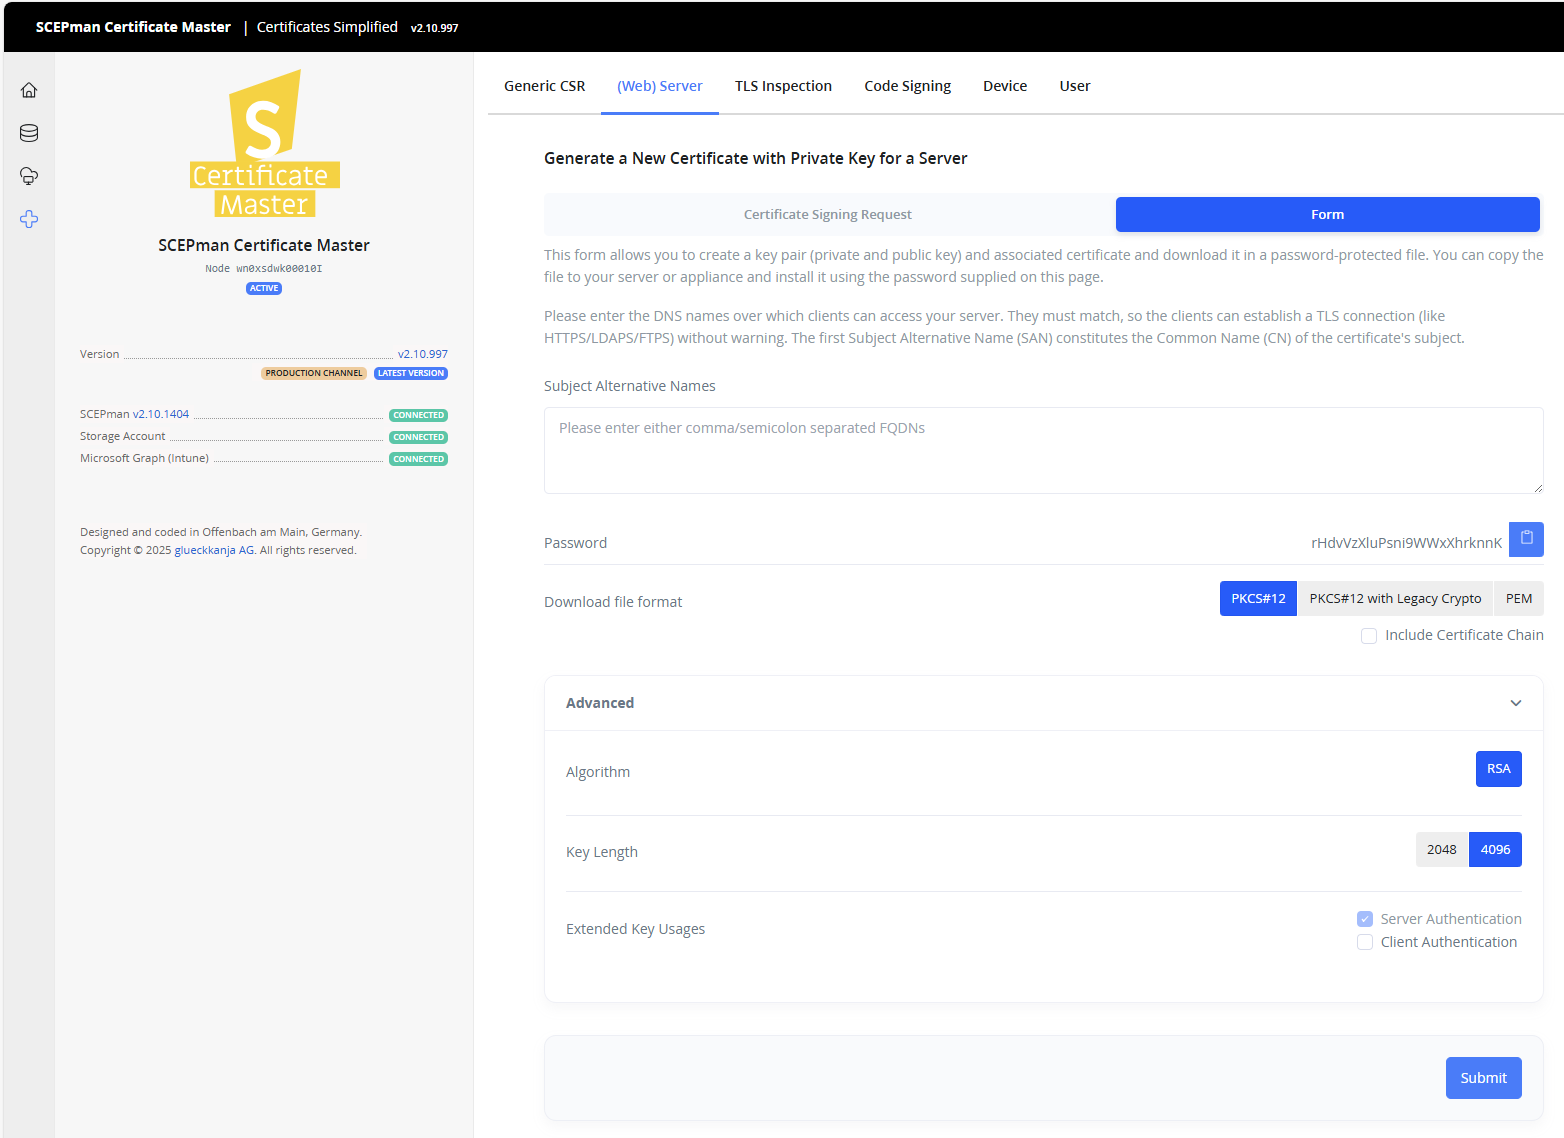
Task: Click the plus-shaped new certificate icon
Action: click(x=29, y=219)
